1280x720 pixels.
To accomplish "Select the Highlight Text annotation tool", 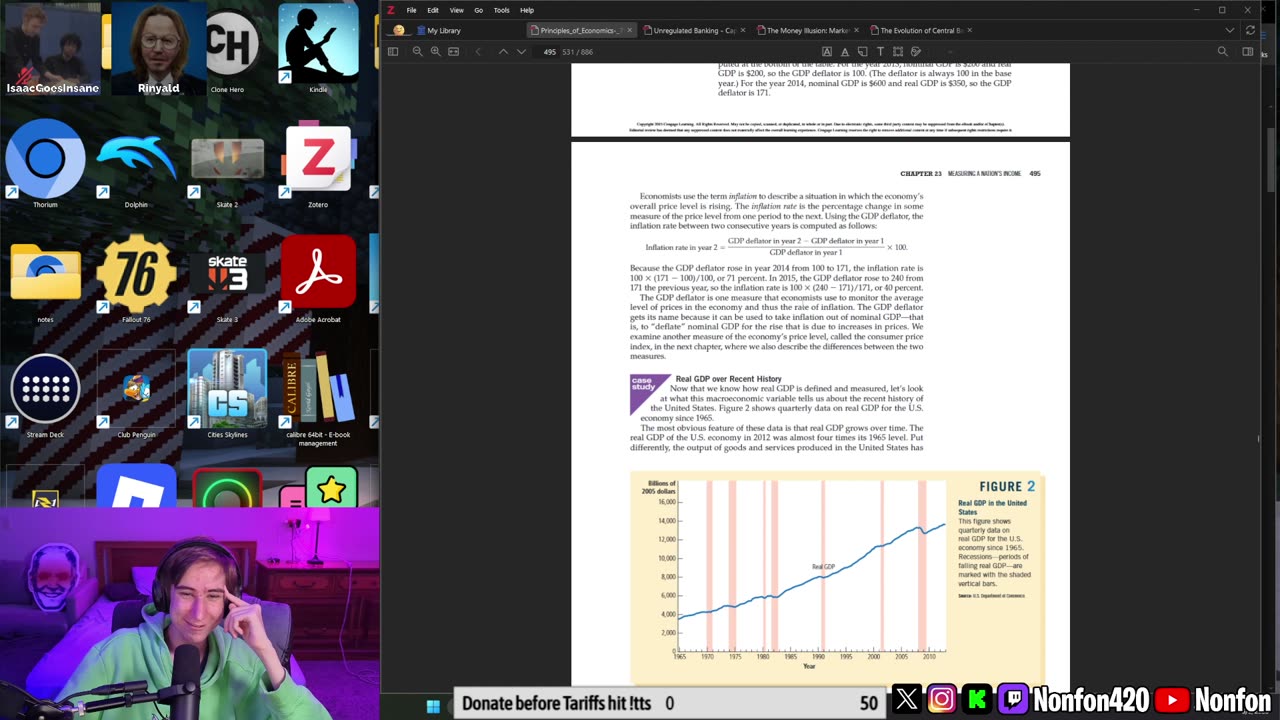I will coord(827,51).
